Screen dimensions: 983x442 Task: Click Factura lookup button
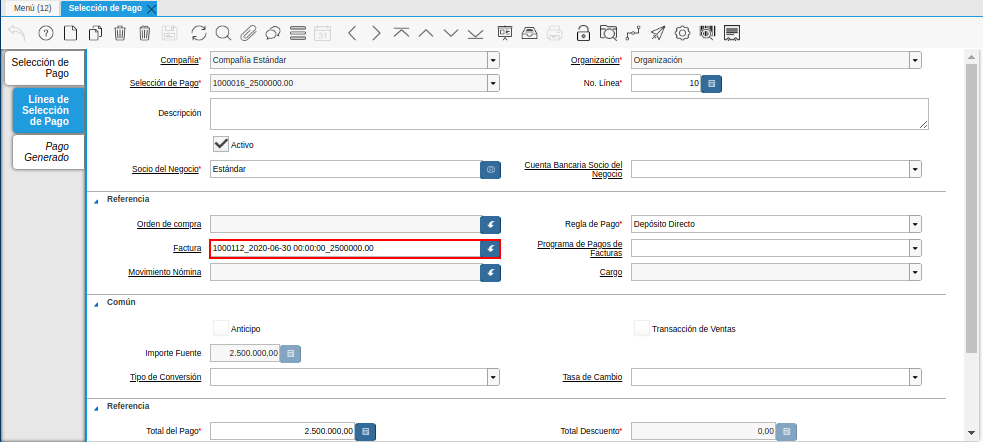tap(490, 248)
